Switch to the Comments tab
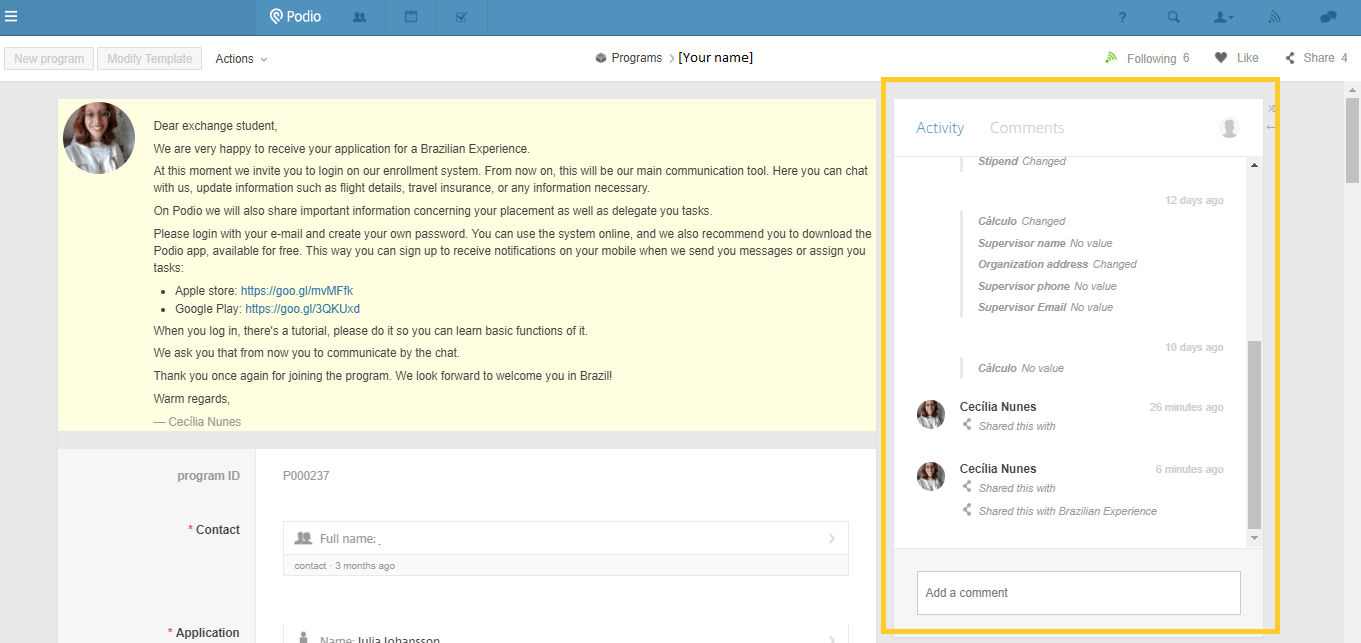Screen dimensions: 1361x643 [1027, 128]
